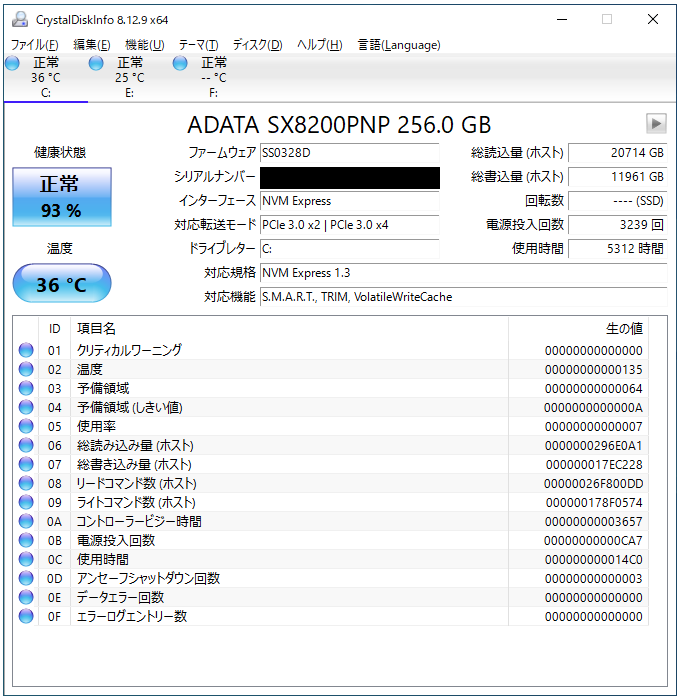Screen dimensions: 679x700
Task: Select the ライトコマンド数 (ホスト) row name
Action: click(136, 502)
